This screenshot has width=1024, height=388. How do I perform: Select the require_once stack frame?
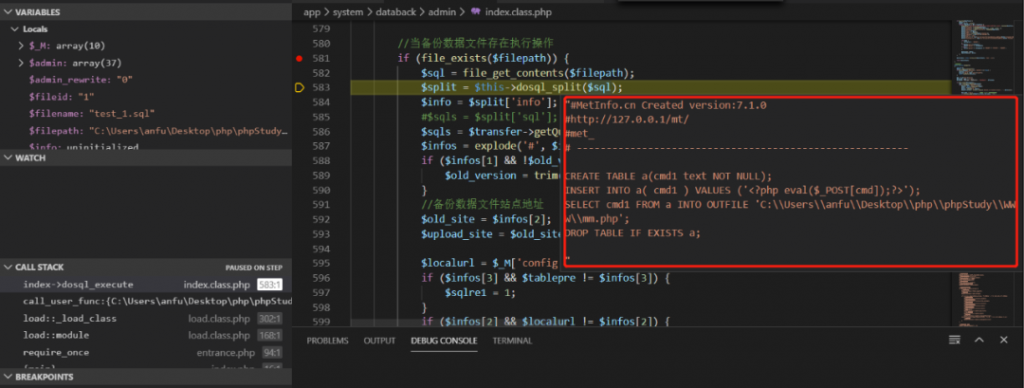point(146,353)
